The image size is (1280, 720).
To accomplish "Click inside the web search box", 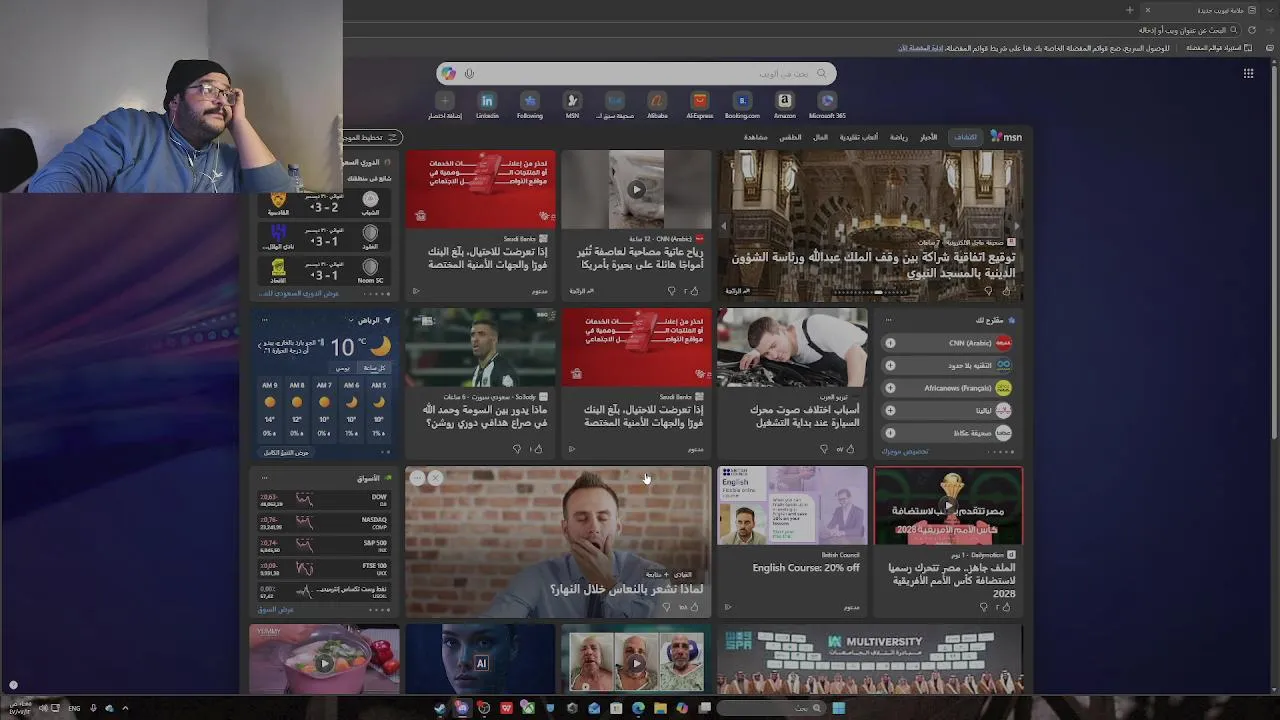I will point(636,73).
